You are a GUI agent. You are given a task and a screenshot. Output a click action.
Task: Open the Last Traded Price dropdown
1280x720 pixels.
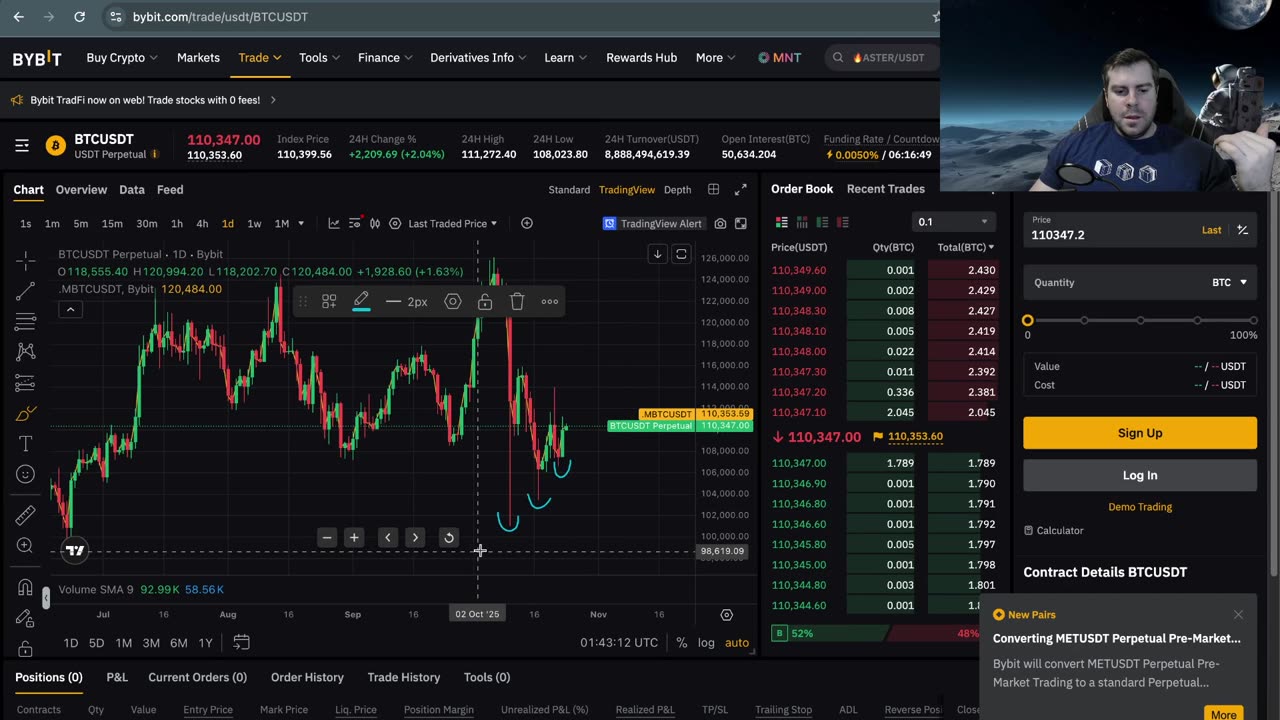click(x=452, y=224)
